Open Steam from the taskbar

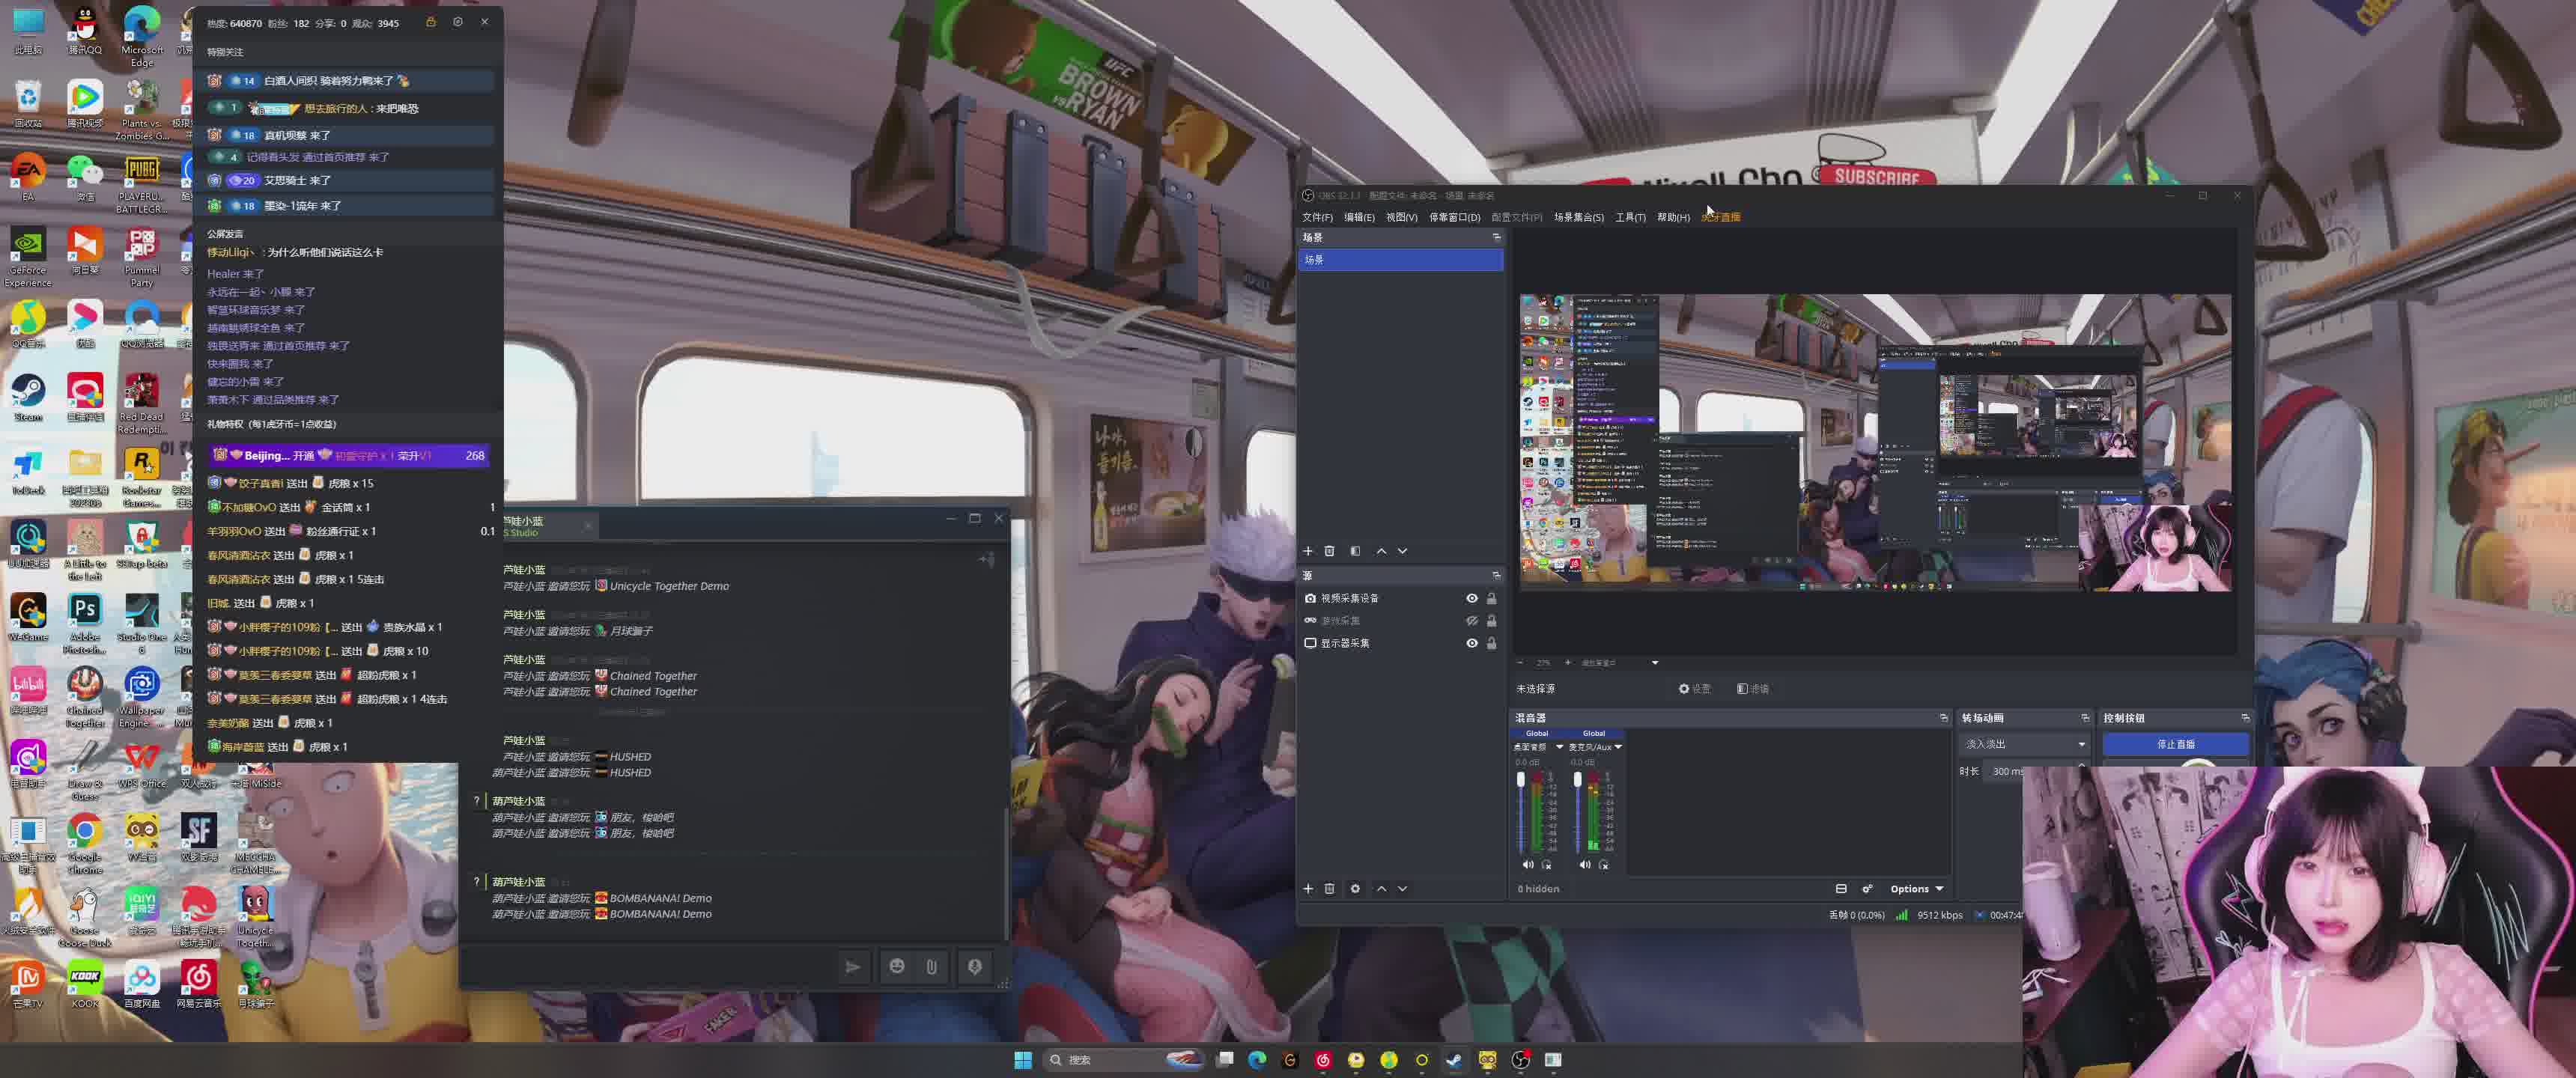point(1454,1060)
